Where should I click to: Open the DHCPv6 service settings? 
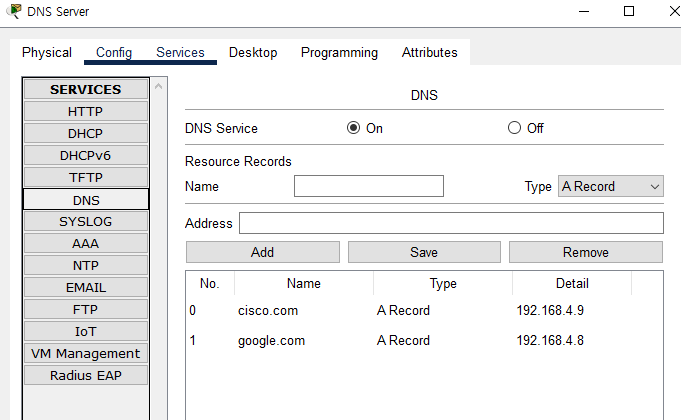pos(86,155)
